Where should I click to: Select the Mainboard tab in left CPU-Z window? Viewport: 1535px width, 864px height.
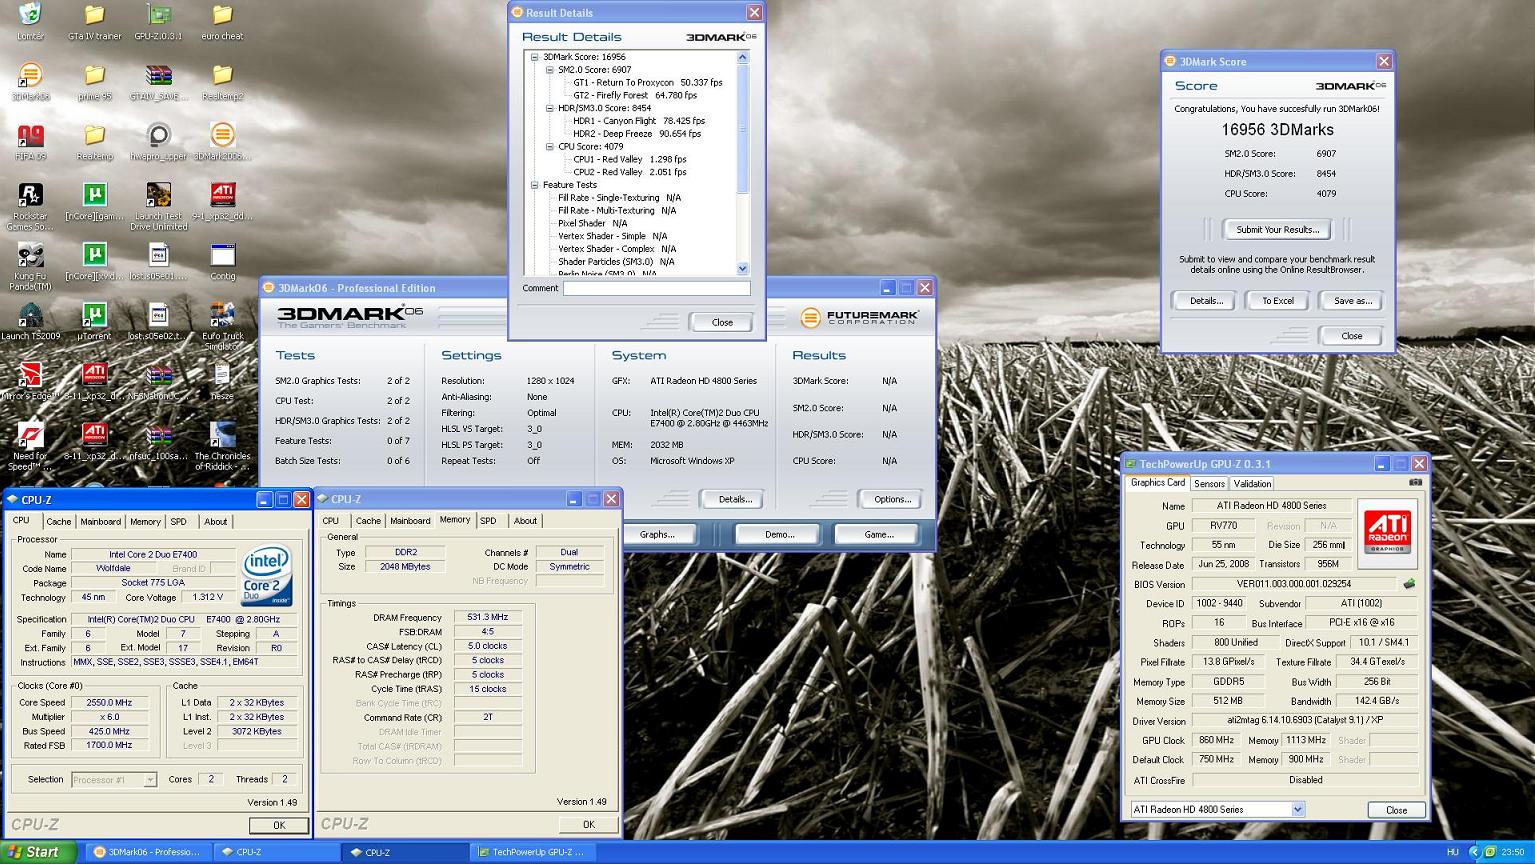tap(101, 522)
